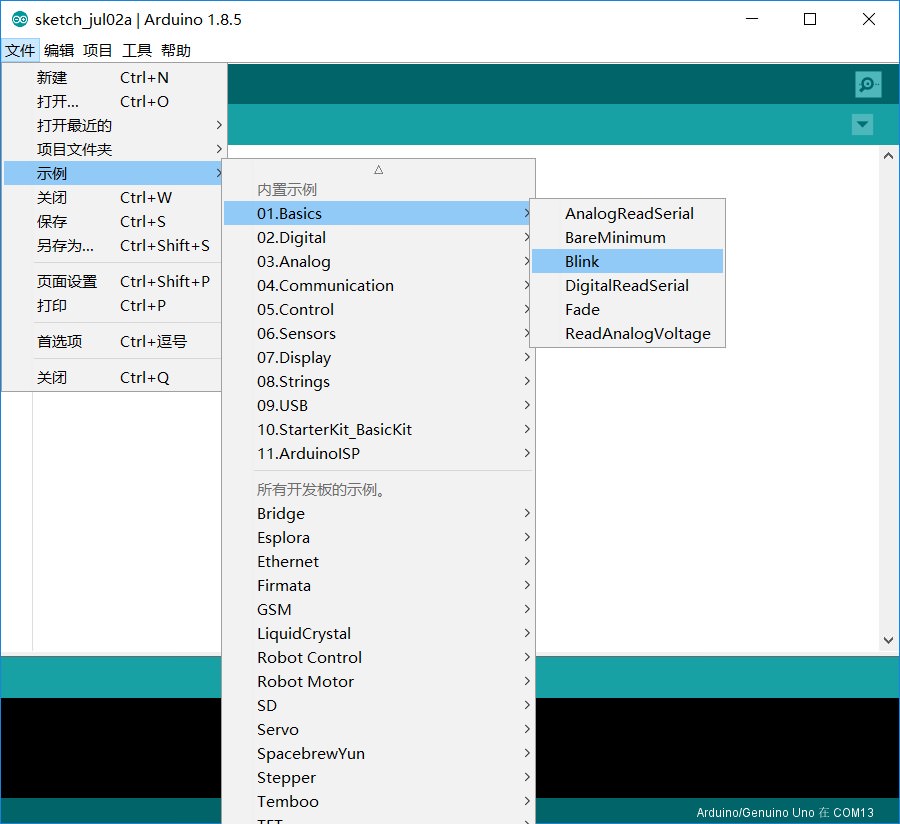The height and width of the screenshot is (824, 900).
Task: Expand the Ethernet library examples
Action: pyautogui.click(x=378, y=561)
